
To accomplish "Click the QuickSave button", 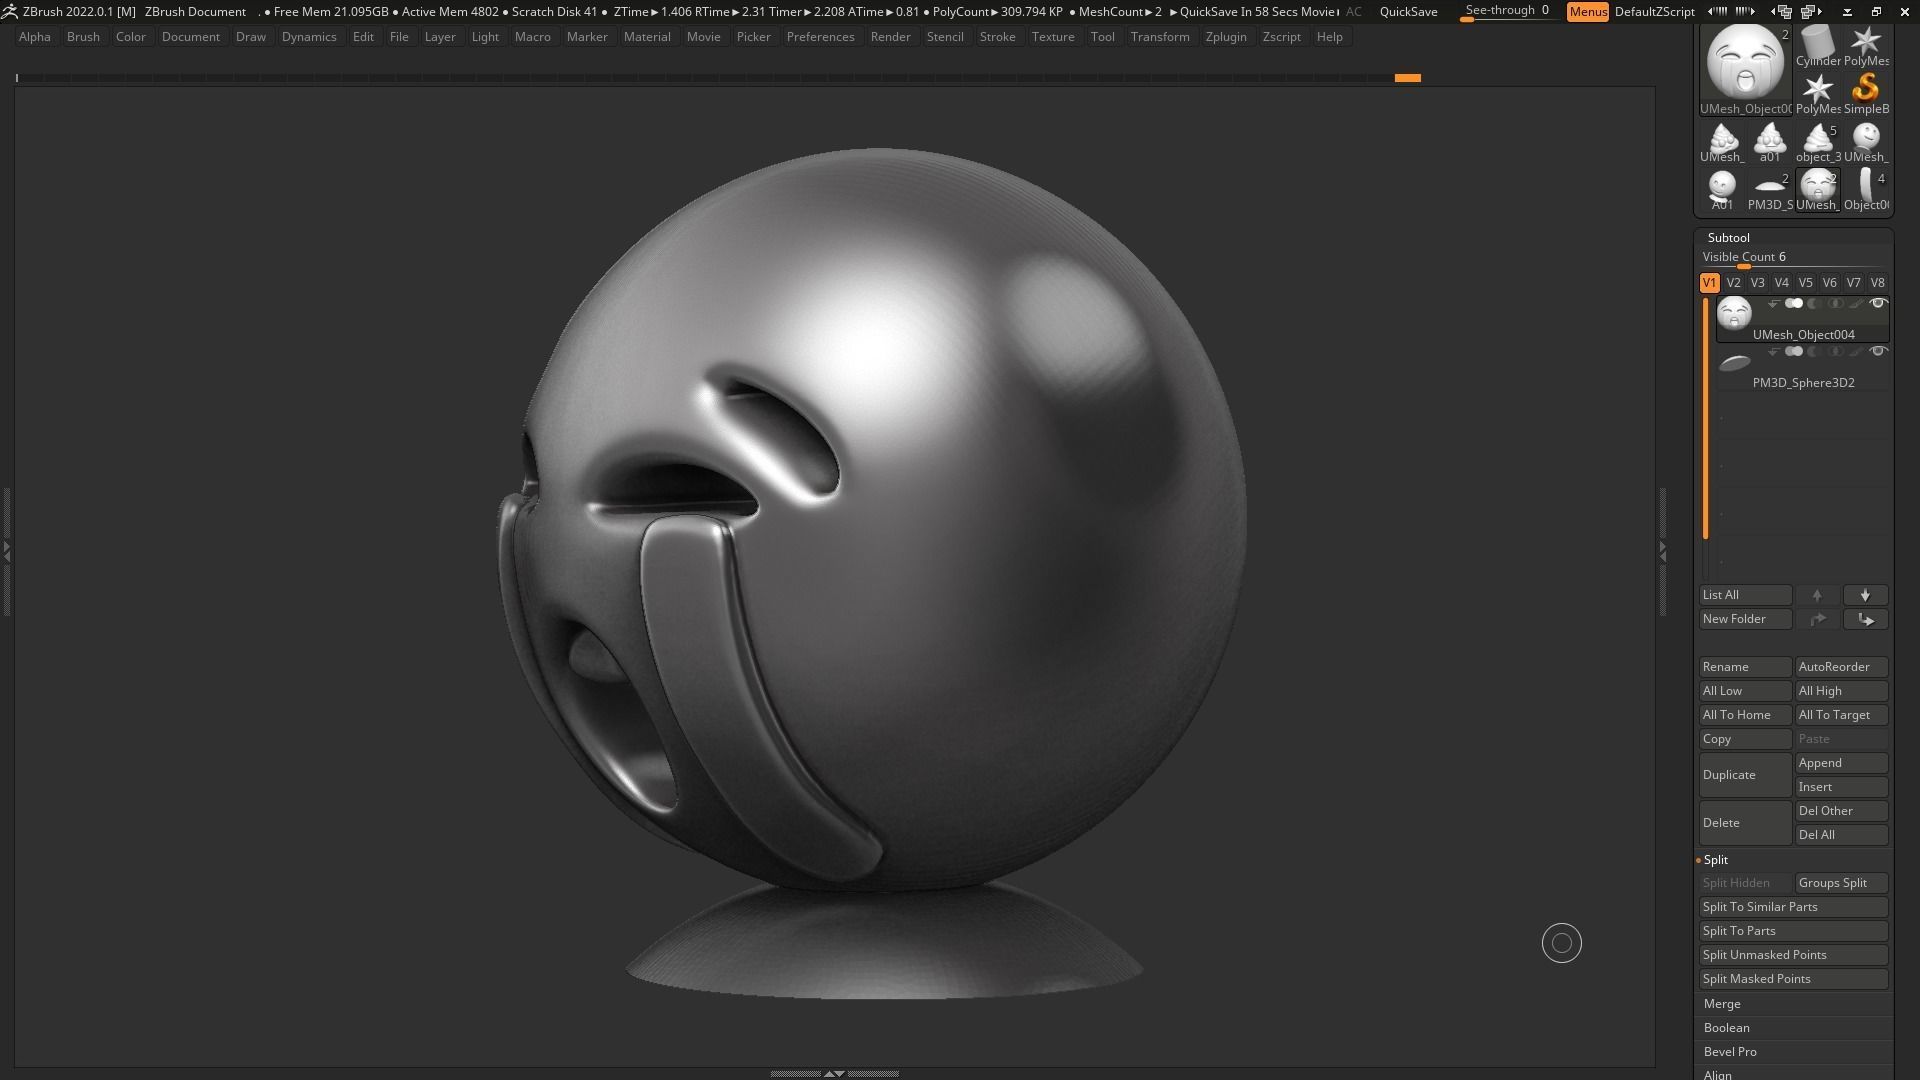I will point(1408,12).
